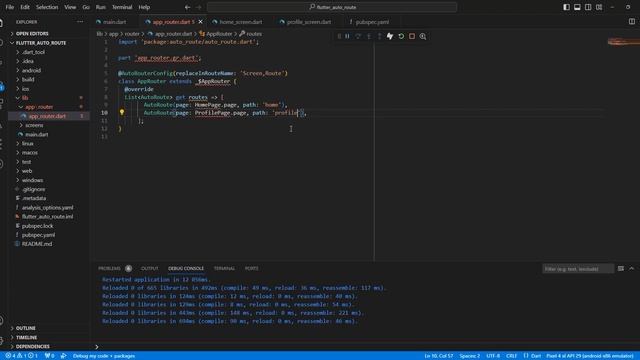Open the Run menu
Image resolution: width=640 pixels, height=360 pixels.
click(x=100, y=7)
